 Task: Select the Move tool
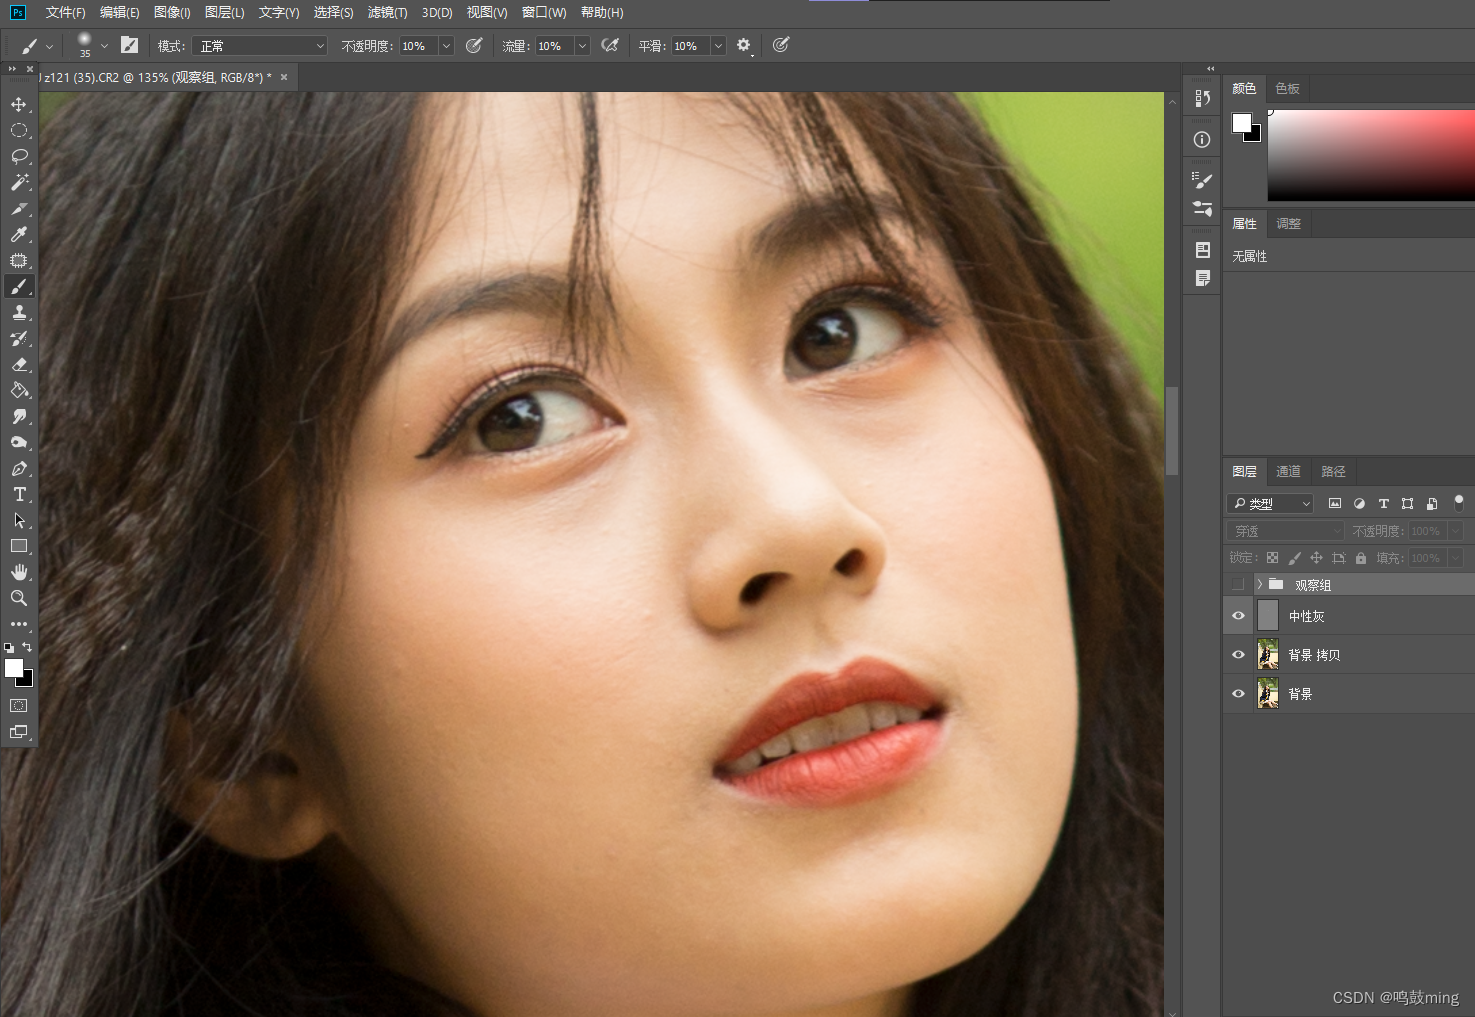(x=19, y=105)
